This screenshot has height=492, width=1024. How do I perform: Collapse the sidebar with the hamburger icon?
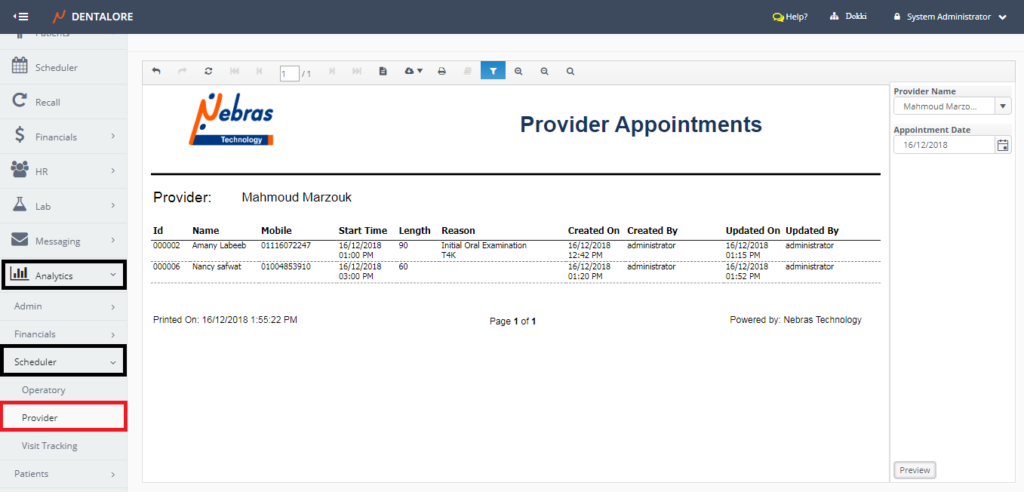click(x=21, y=17)
